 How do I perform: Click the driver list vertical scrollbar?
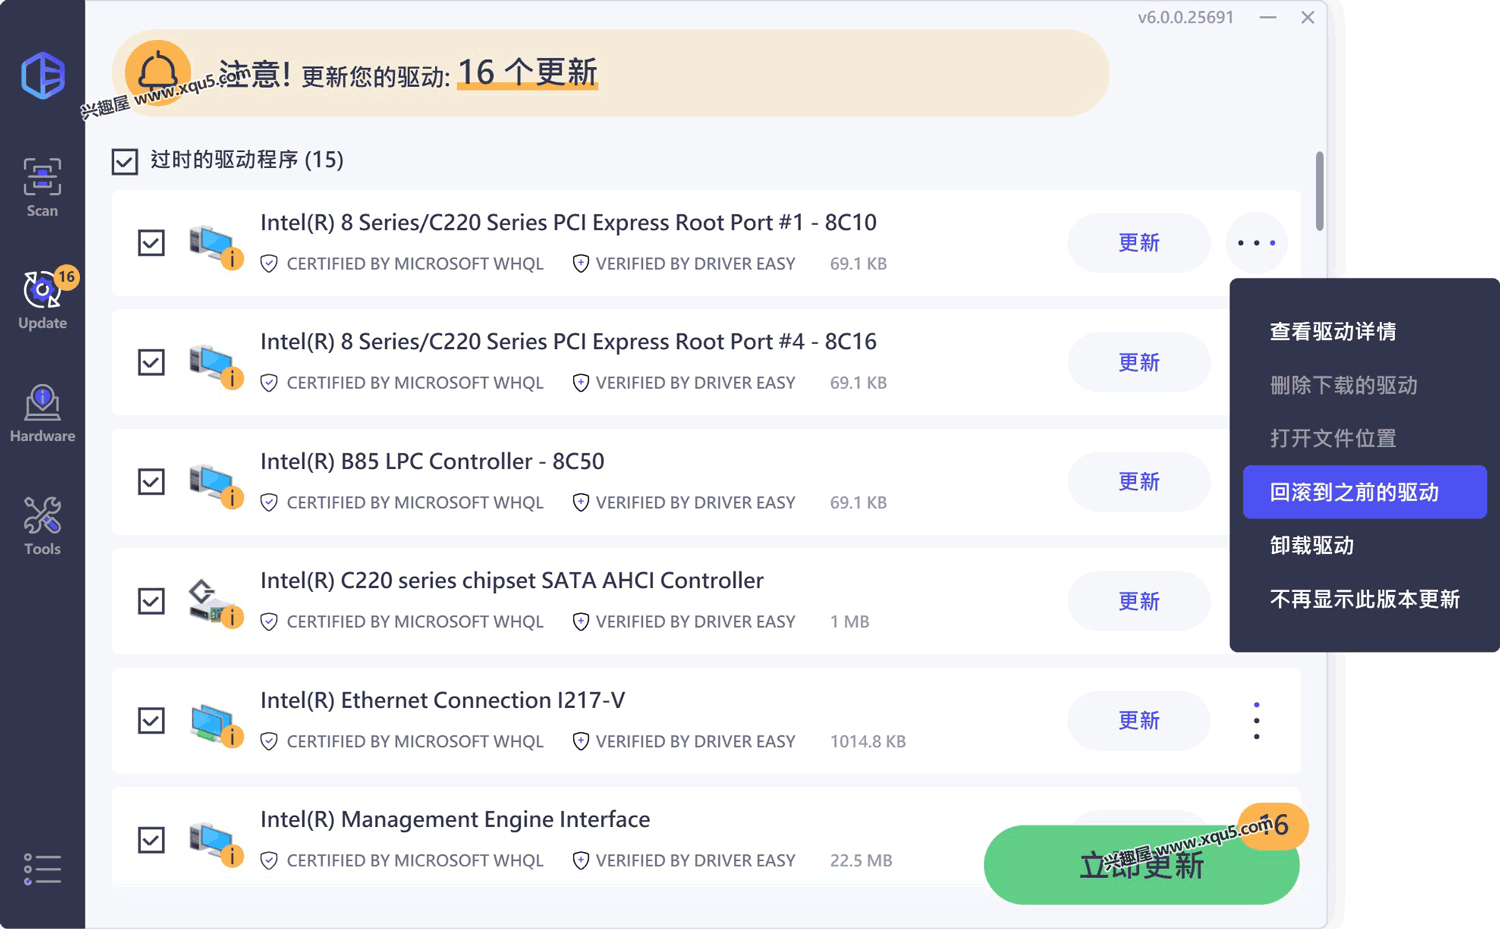pyautogui.click(x=1319, y=191)
